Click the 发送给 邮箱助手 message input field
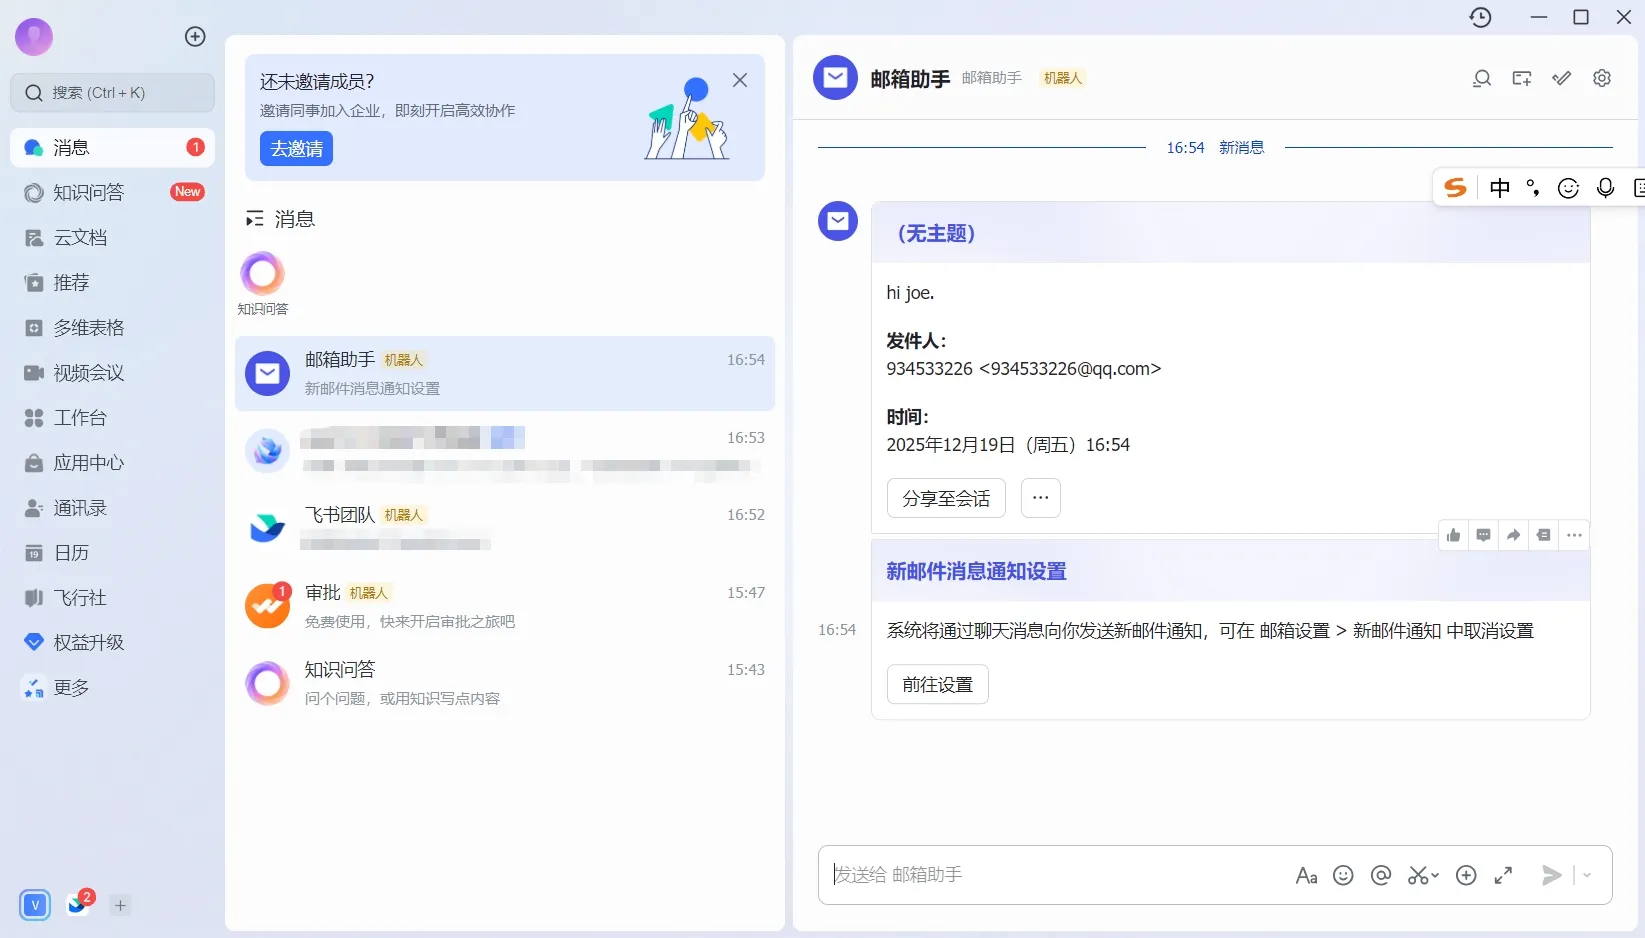Screen dimensions: 1645x938 pyautogui.click(x=1050, y=875)
